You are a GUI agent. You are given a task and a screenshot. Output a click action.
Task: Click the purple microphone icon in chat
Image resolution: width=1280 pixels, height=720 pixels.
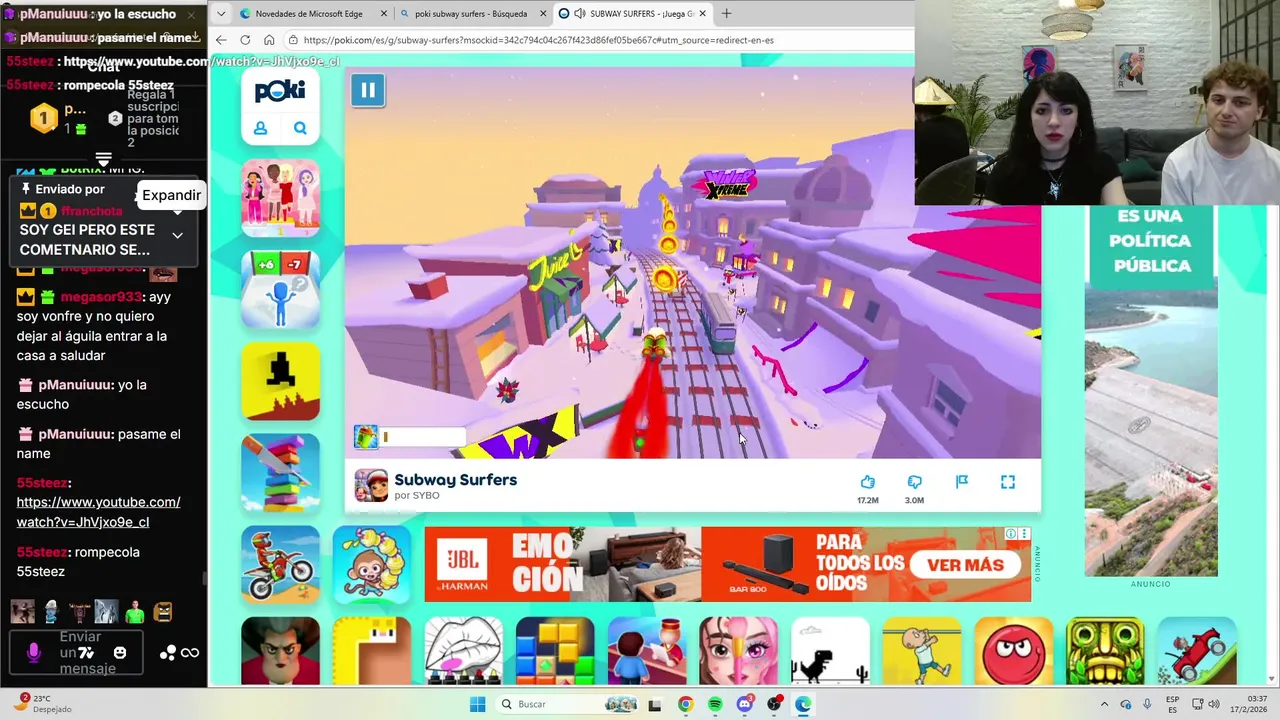point(33,652)
